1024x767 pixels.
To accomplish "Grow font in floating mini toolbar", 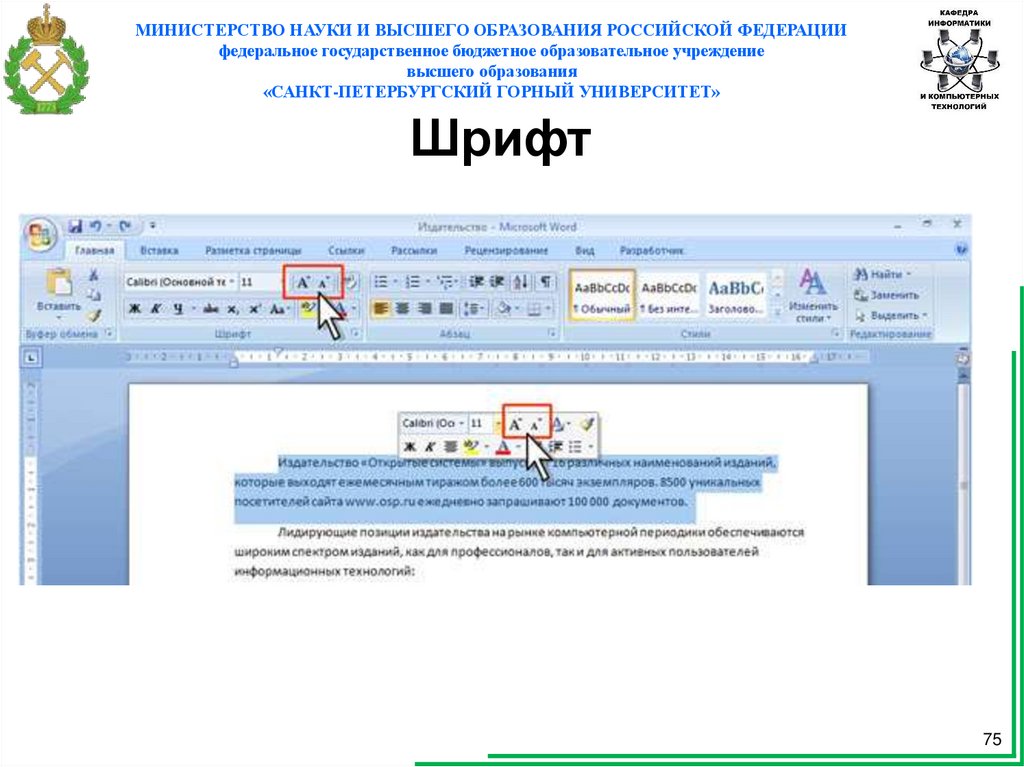I will point(516,425).
